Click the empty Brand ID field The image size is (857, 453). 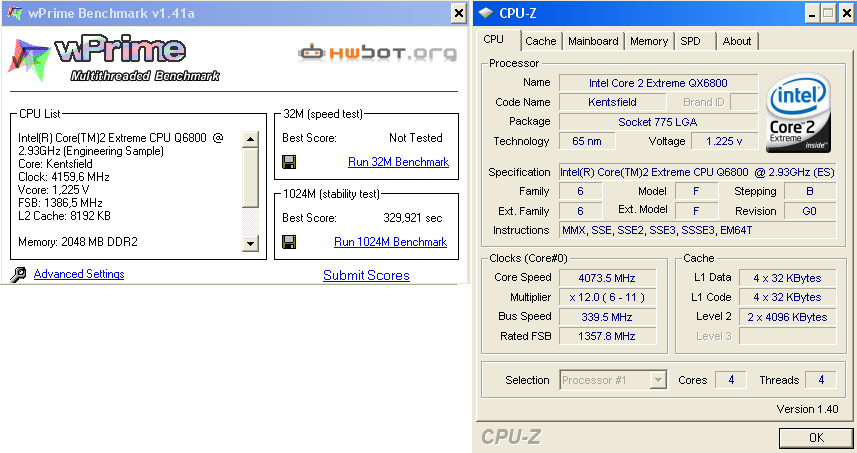coord(744,102)
